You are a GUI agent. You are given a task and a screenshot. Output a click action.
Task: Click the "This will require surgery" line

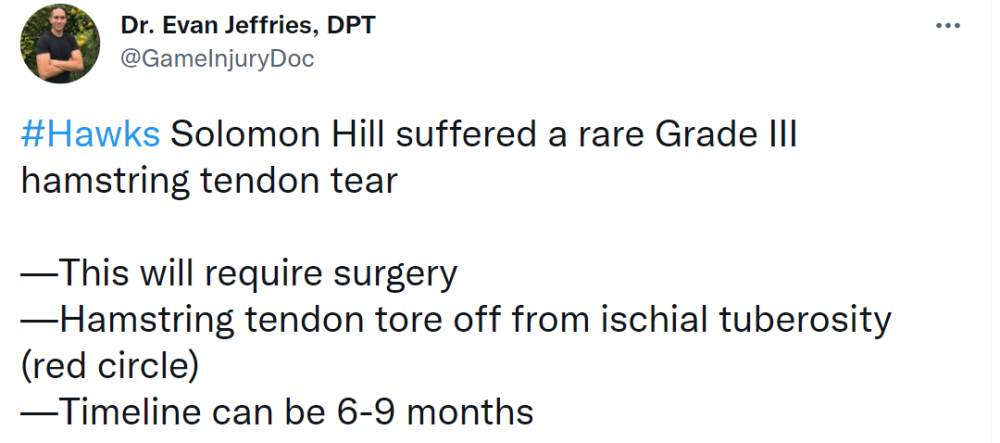[x=239, y=274]
